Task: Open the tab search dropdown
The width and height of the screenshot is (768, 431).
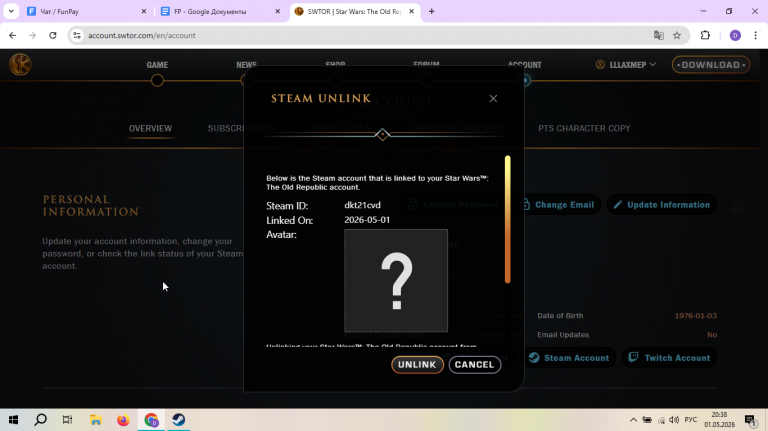Action: pyautogui.click(x=11, y=11)
